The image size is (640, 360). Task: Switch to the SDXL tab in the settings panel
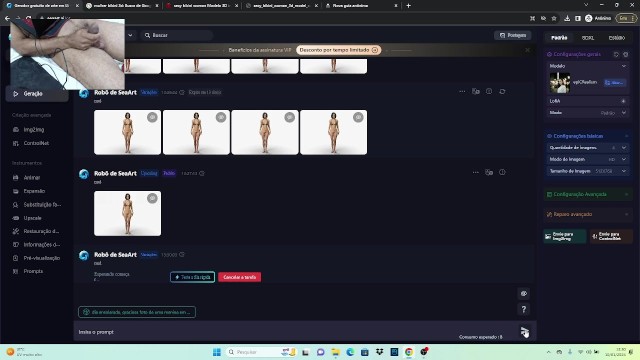[x=588, y=38]
